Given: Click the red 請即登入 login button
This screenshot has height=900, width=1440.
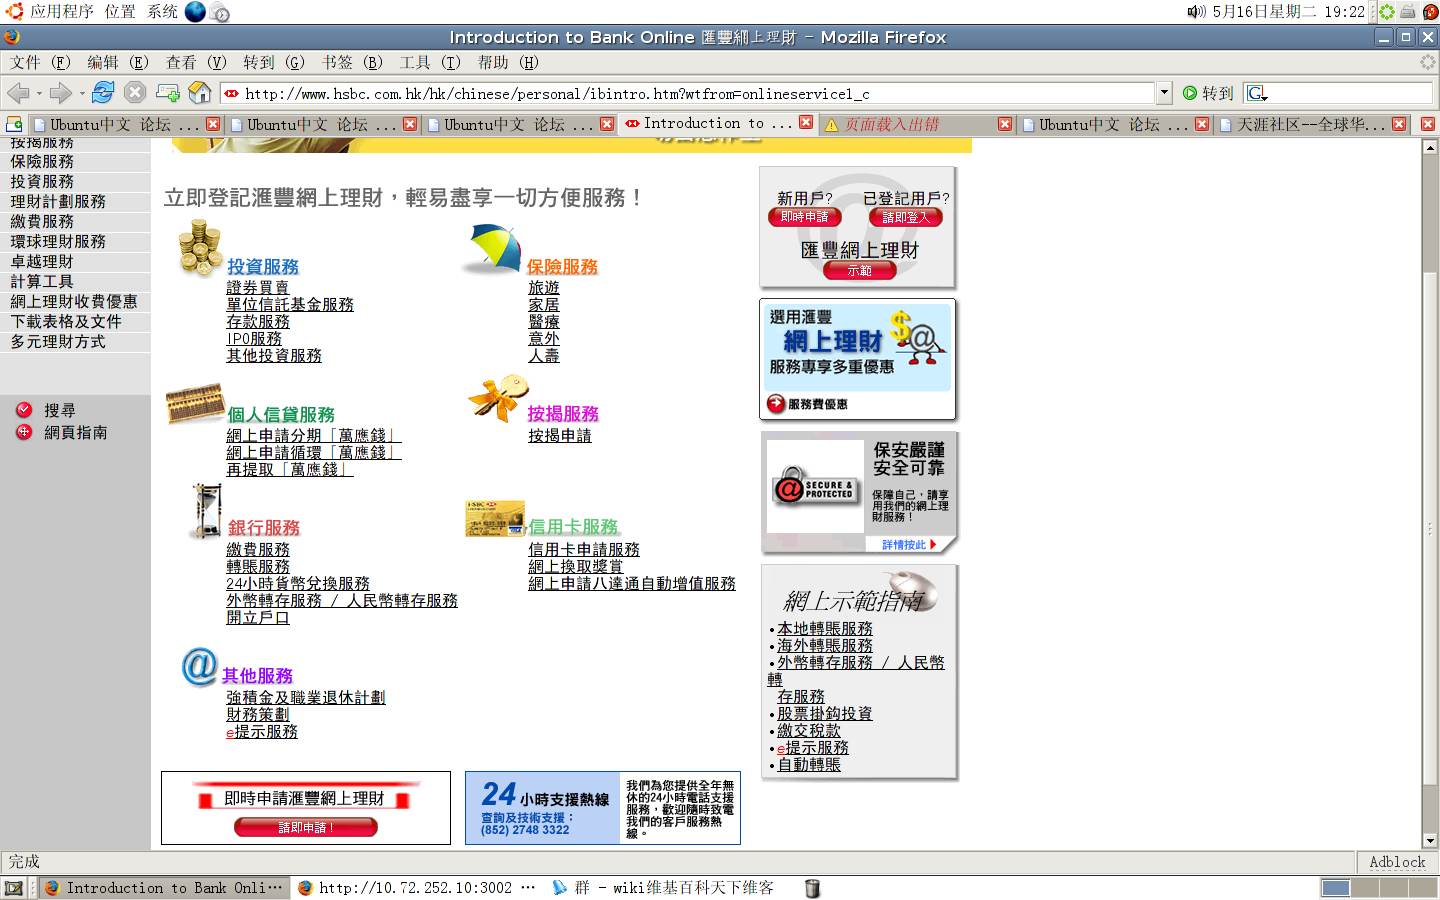Looking at the screenshot, I should [x=906, y=217].
